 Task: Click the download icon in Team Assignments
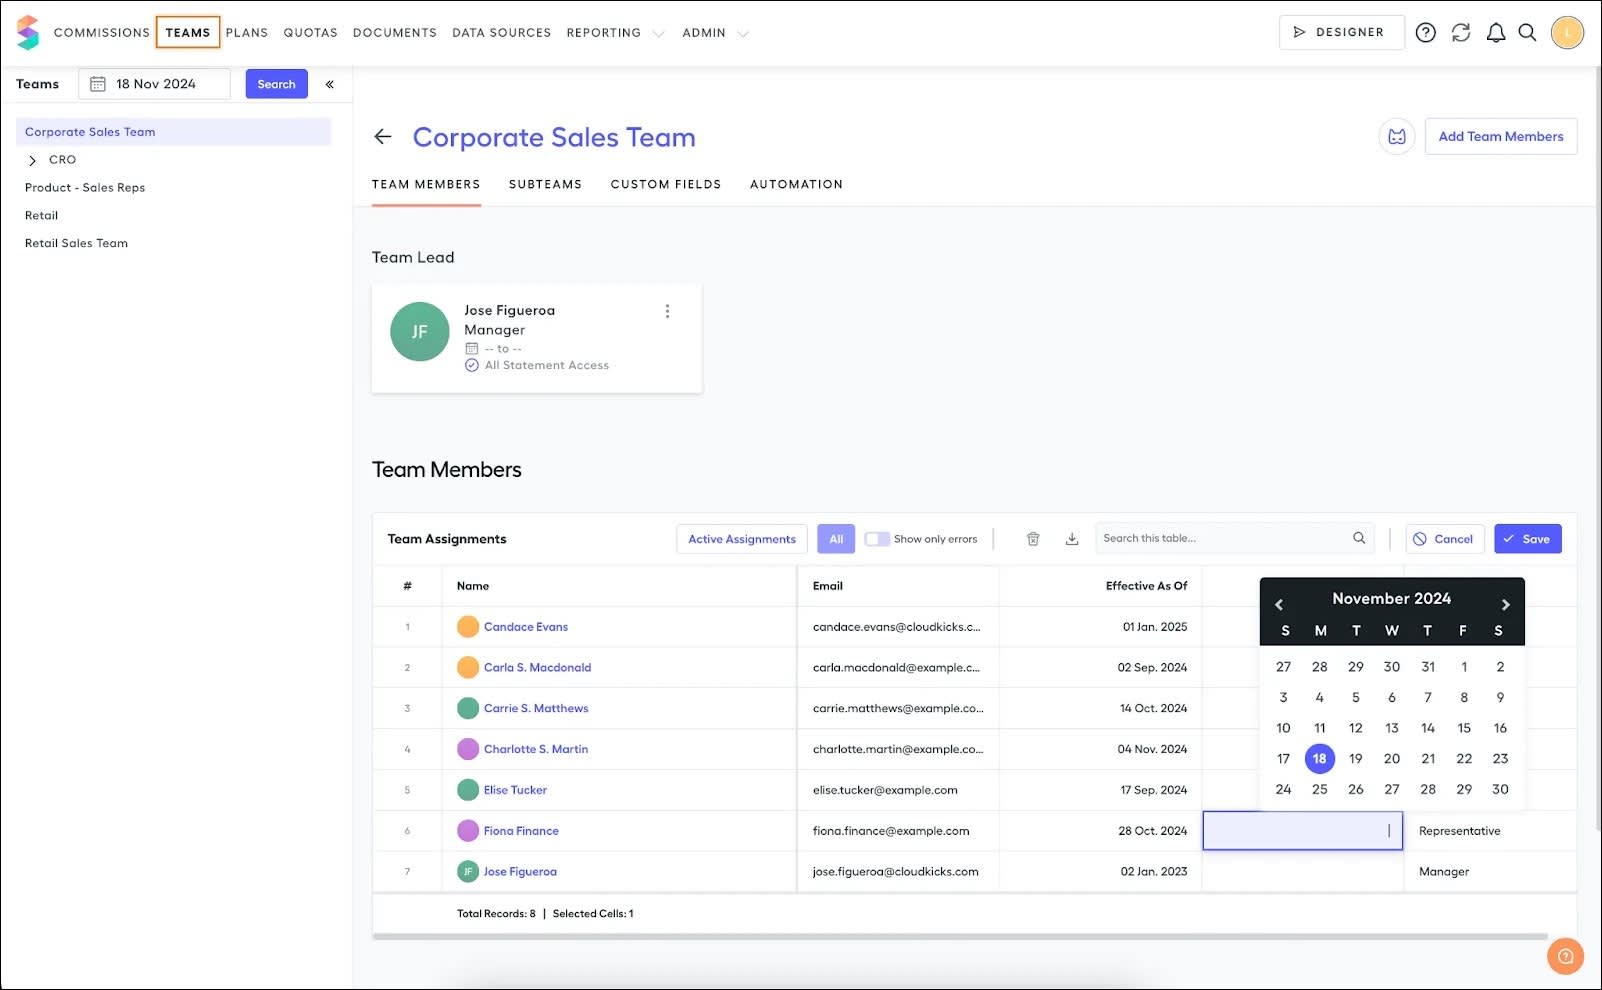[1072, 539]
